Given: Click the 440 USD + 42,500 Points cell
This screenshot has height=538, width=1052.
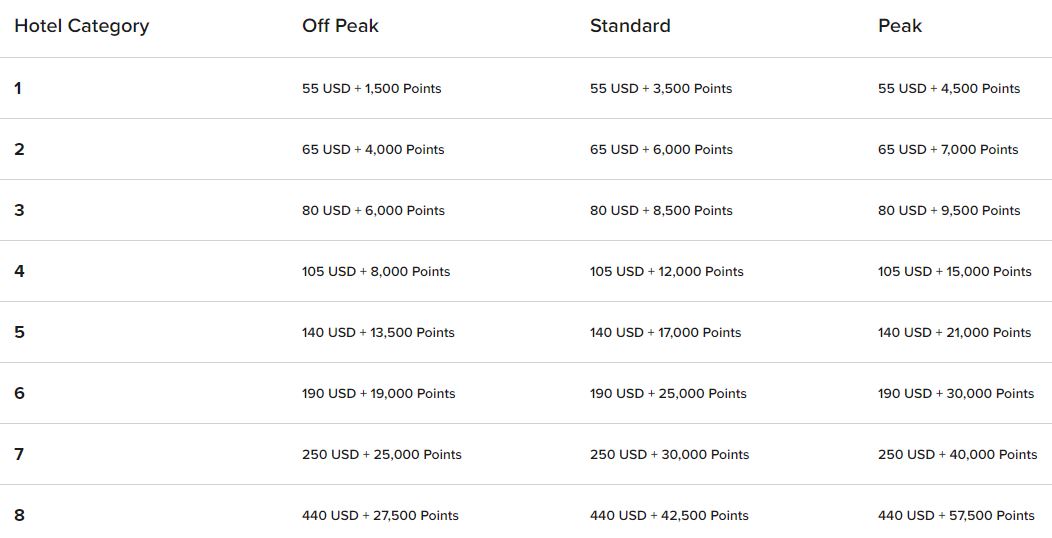Looking at the screenshot, I should pyautogui.click(x=669, y=515).
